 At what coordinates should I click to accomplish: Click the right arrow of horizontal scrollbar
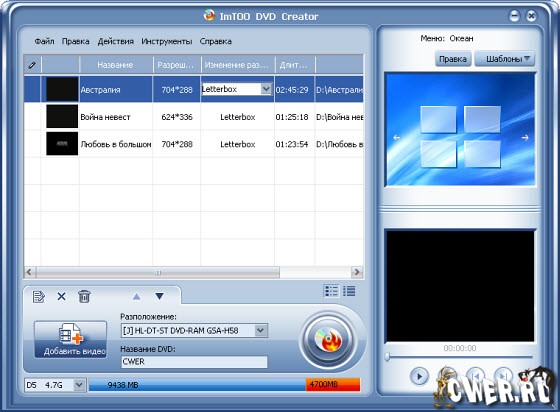357,272
